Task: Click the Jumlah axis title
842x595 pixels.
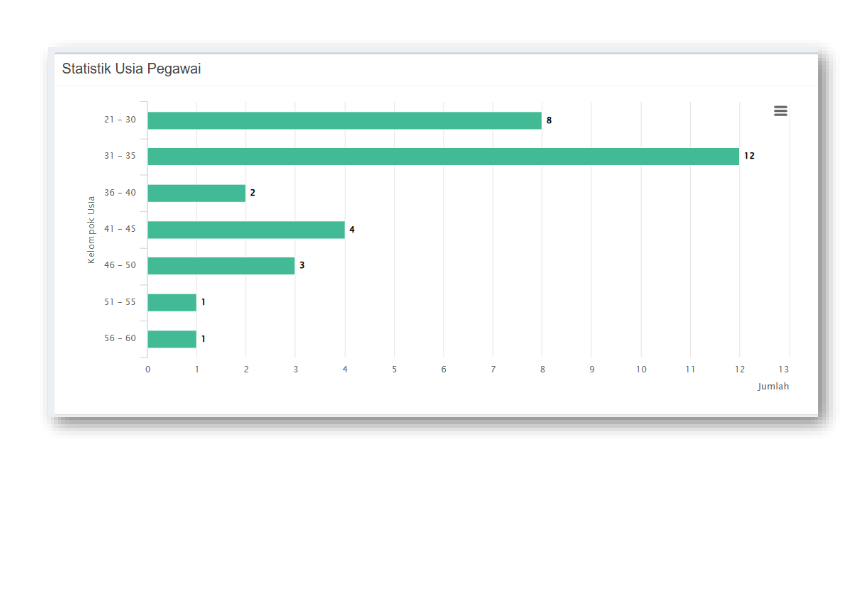Action: pyautogui.click(x=772, y=386)
